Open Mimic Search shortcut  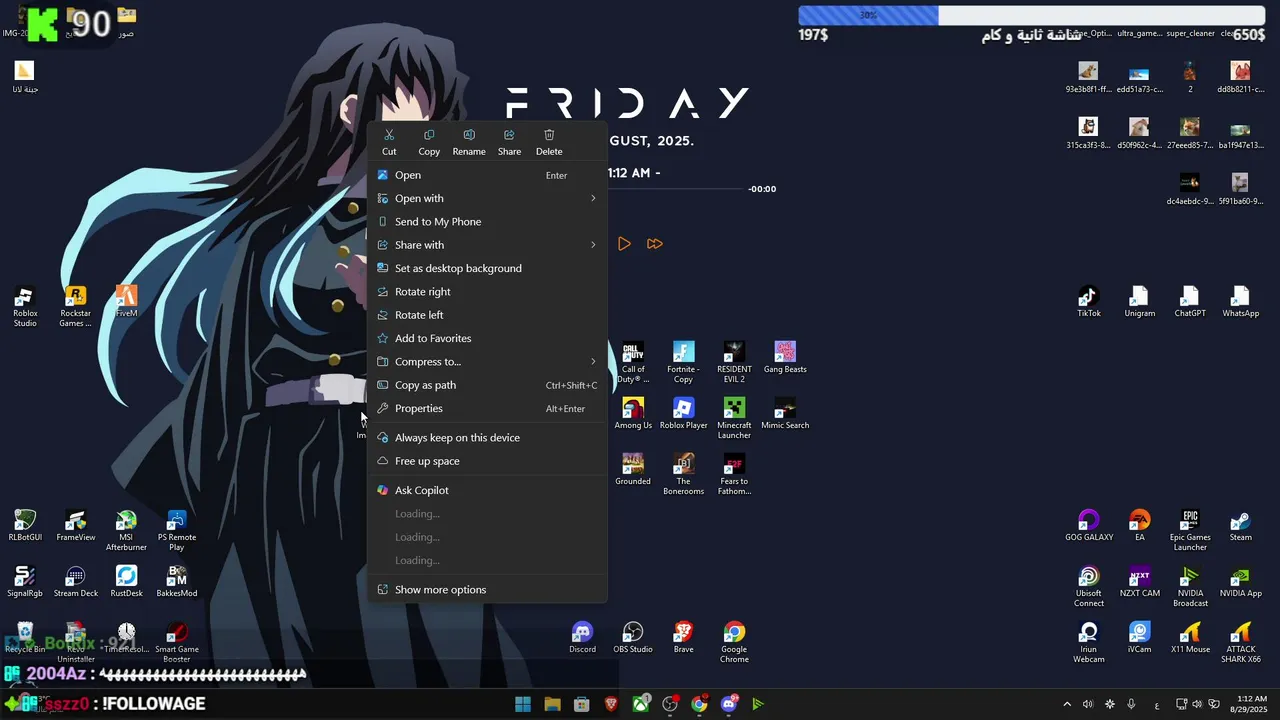click(785, 413)
